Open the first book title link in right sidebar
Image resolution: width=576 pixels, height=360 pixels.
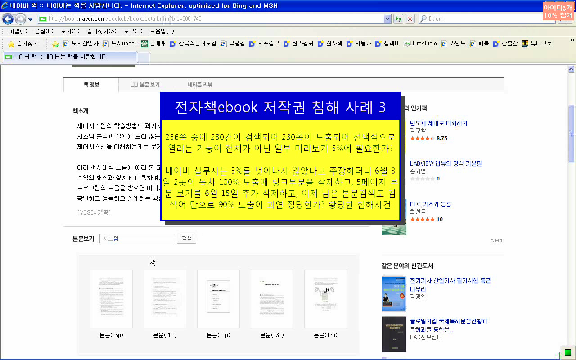438,123
